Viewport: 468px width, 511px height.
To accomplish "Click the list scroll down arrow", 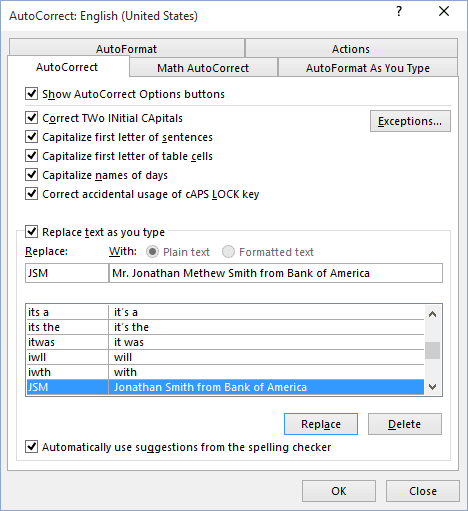I will 432,387.
